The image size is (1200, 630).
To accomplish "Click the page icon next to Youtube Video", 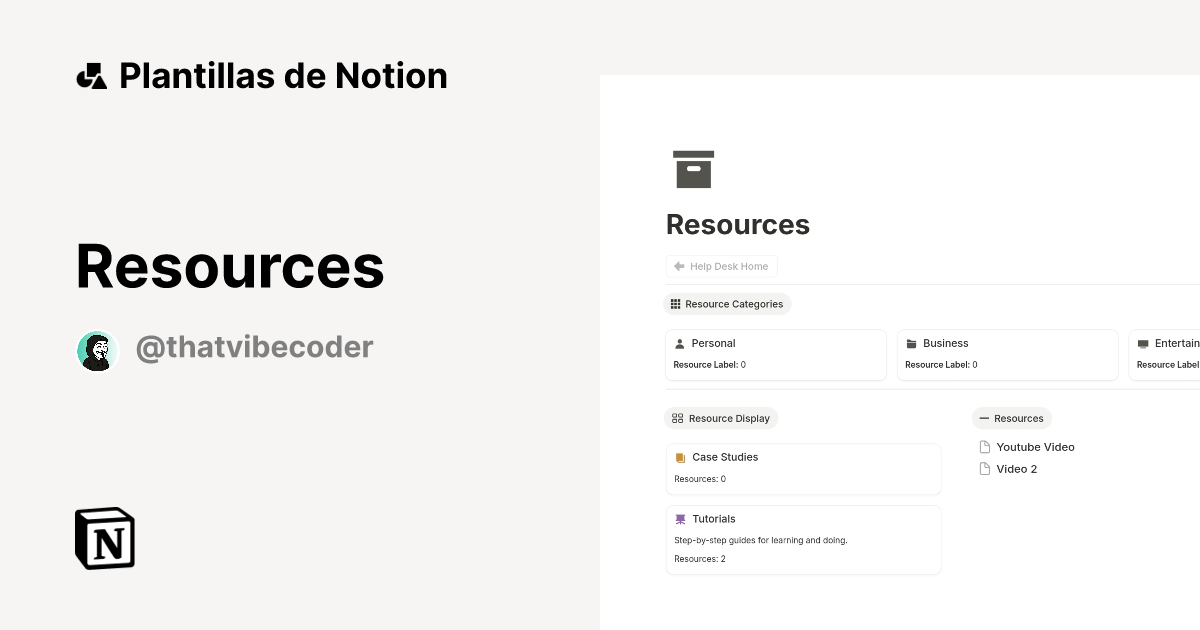I will pos(985,447).
